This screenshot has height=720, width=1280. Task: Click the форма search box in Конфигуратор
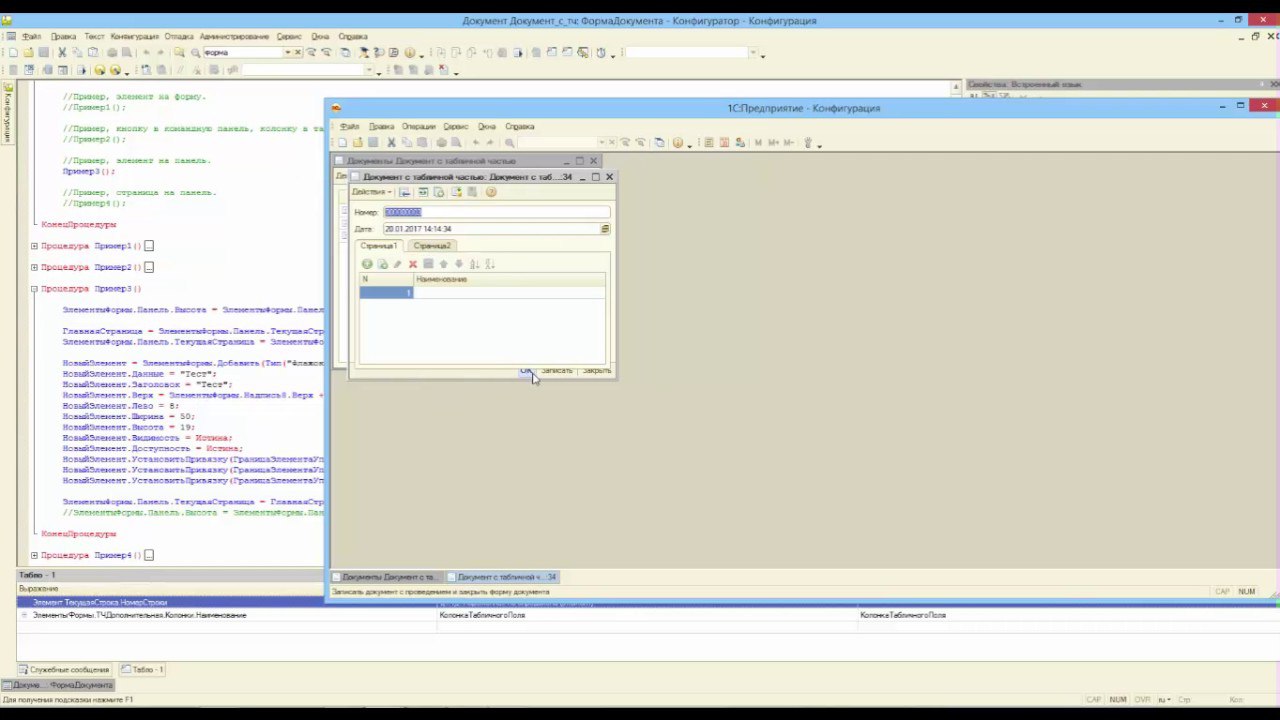tap(243, 52)
